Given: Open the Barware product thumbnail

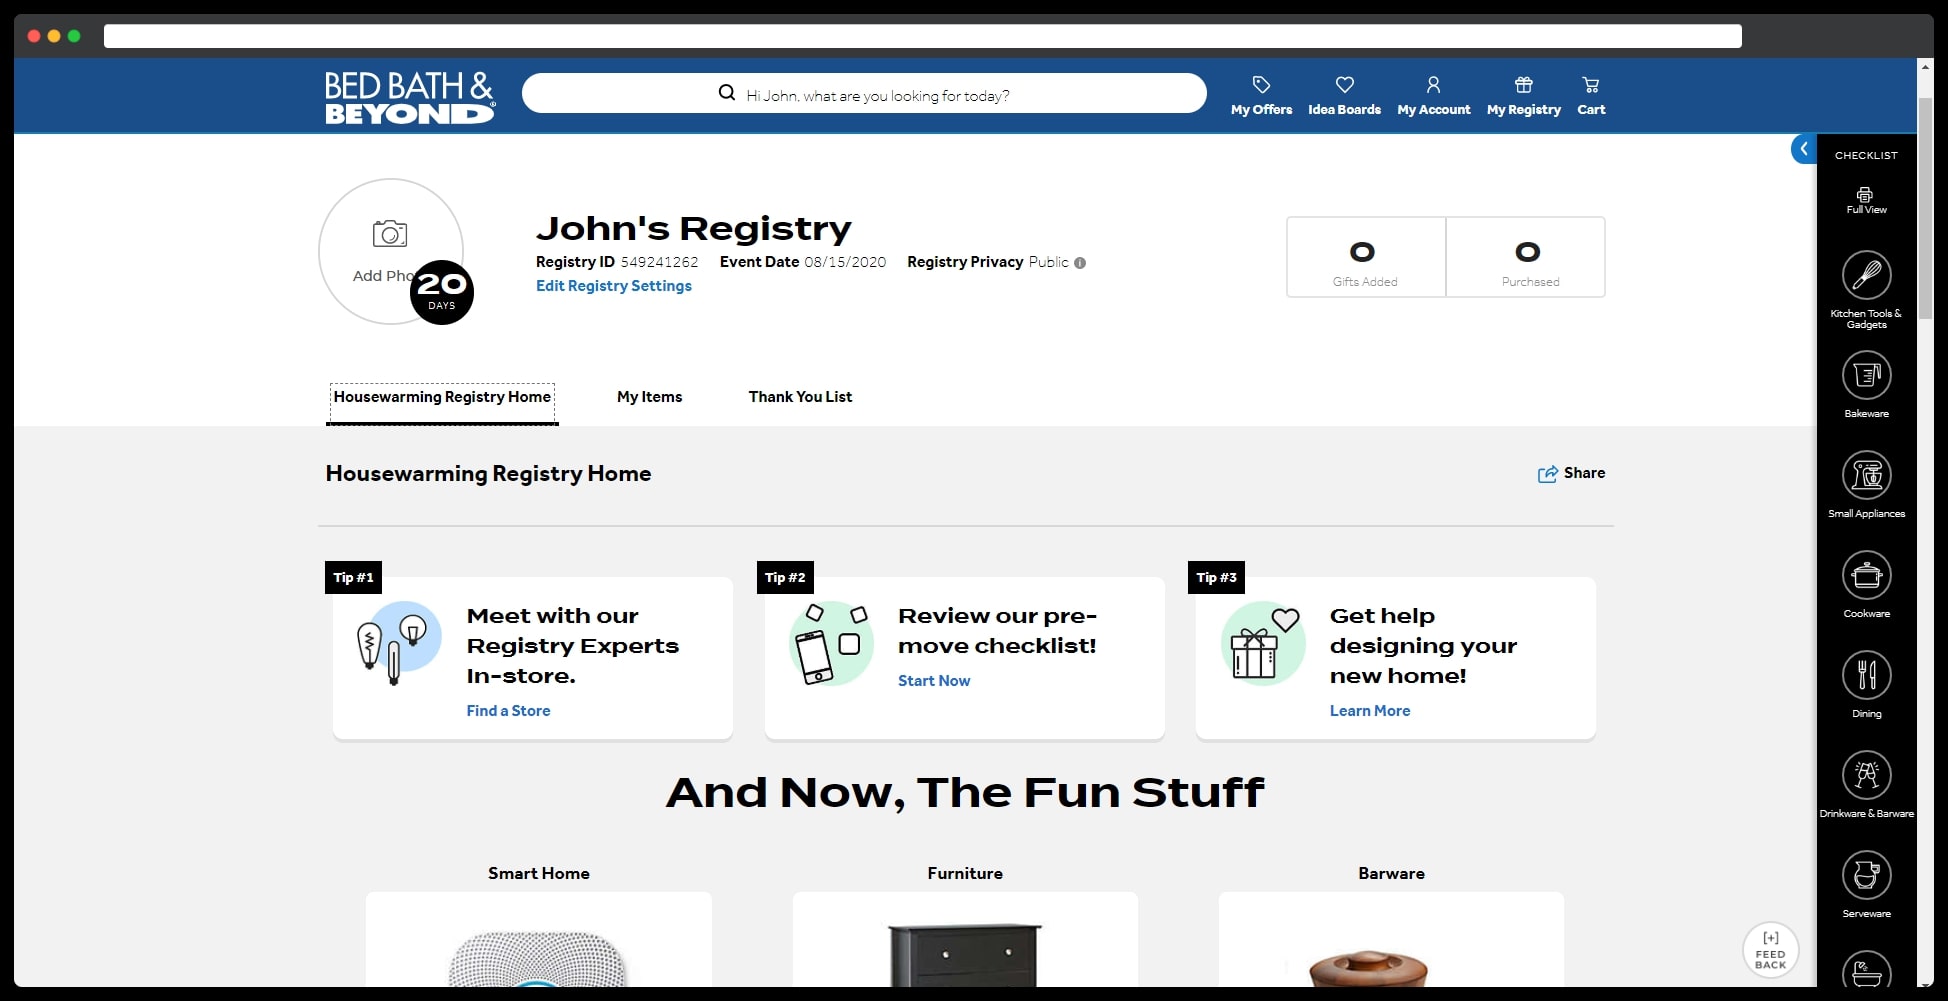Looking at the screenshot, I should [1391, 940].
